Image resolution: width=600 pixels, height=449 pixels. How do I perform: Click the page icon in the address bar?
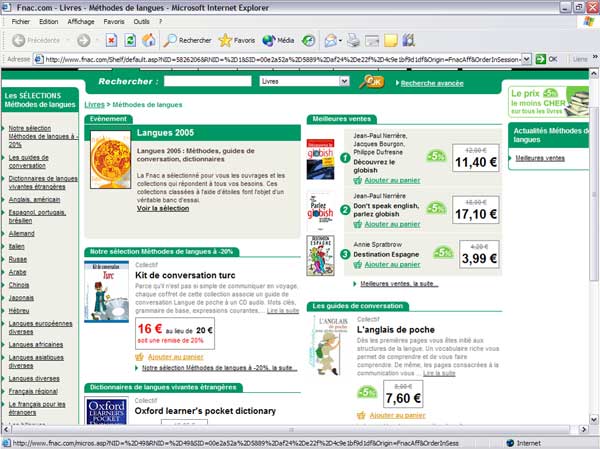pos(38,59)
